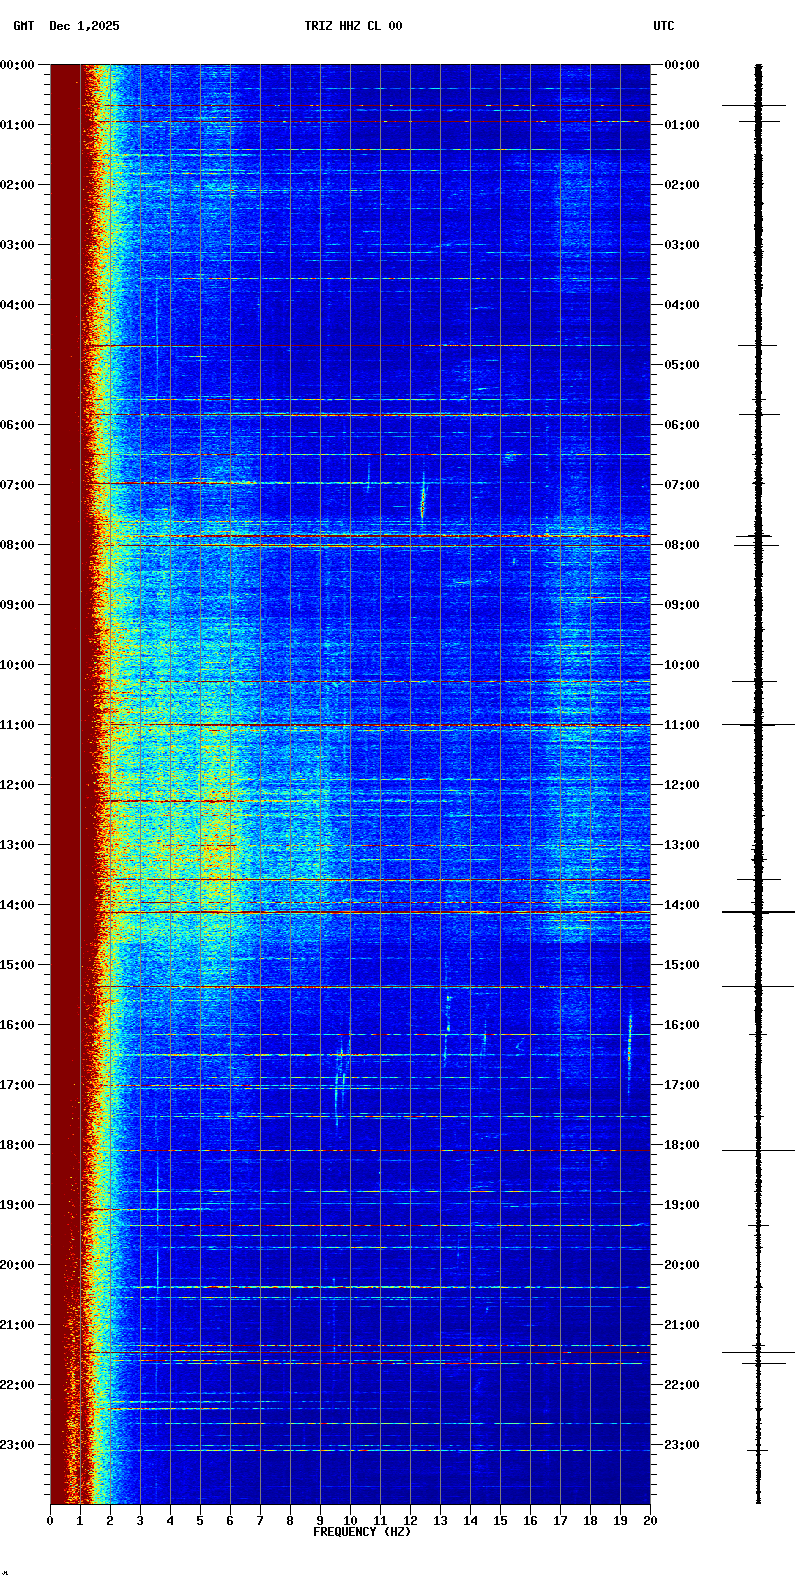Select the 00:00 marker on left axis
Image resolution: width=802 pixels, height=1584 pixels.
click(x=18, y=65)
